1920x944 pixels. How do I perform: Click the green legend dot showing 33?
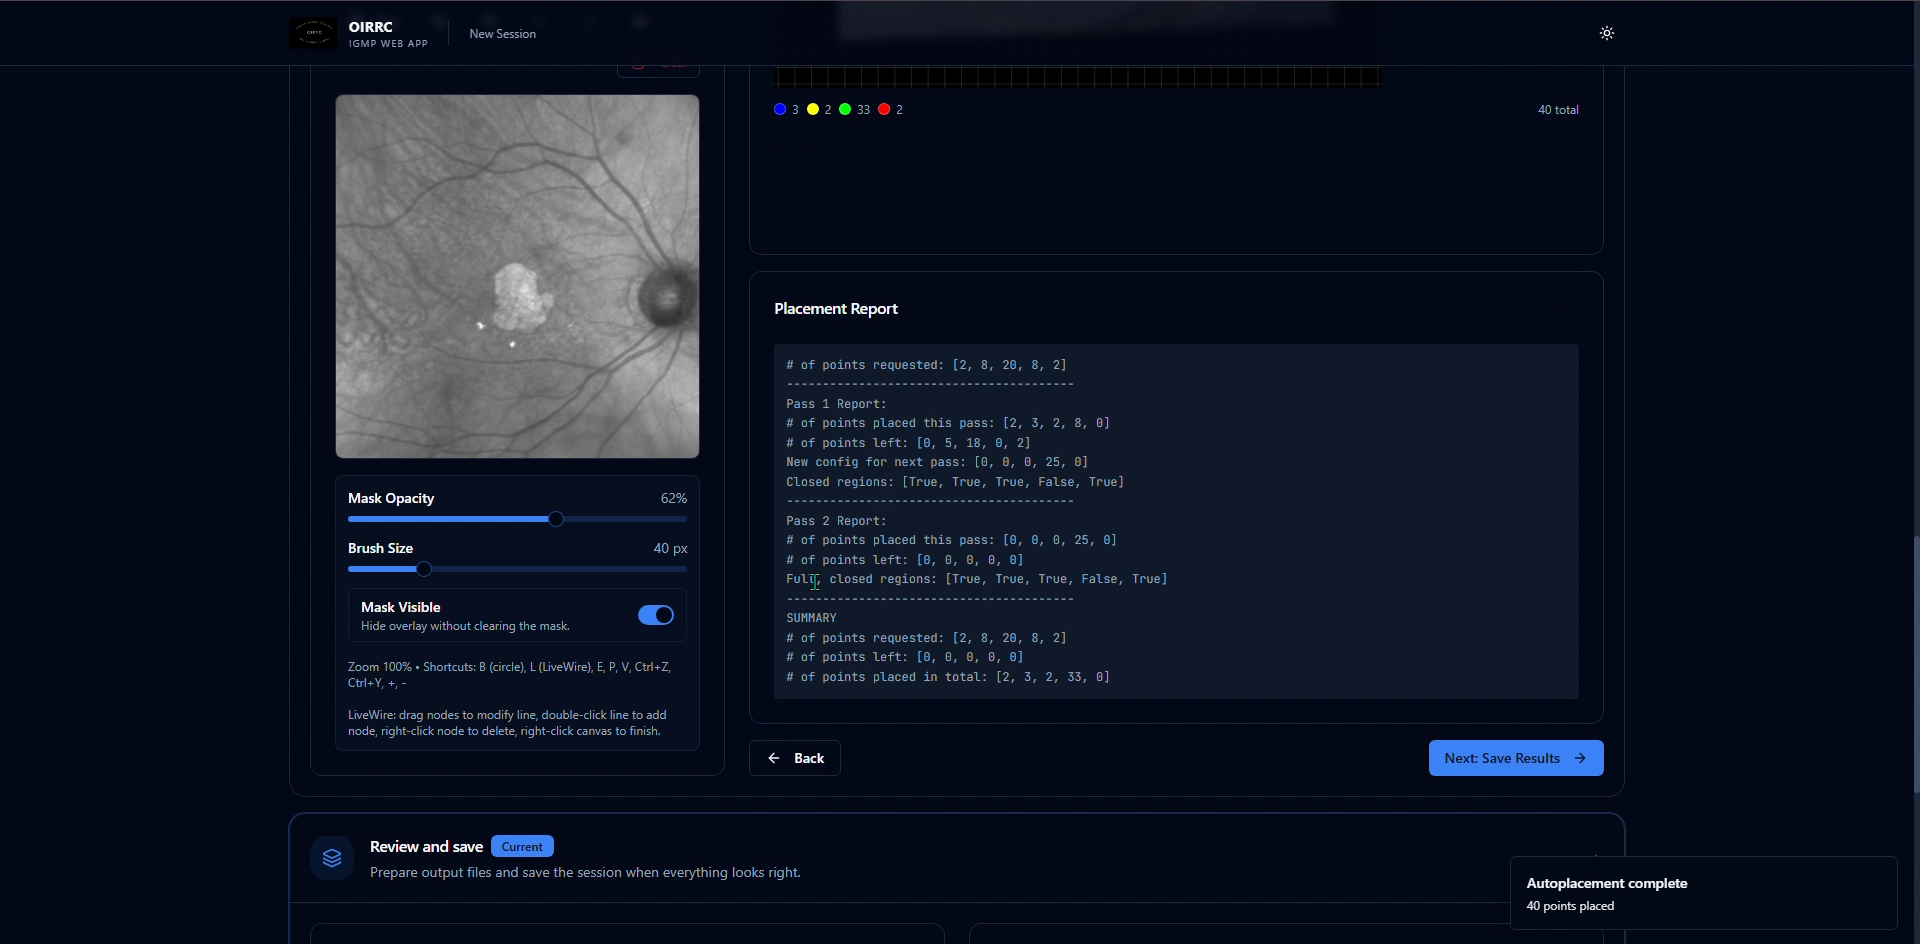847,109
